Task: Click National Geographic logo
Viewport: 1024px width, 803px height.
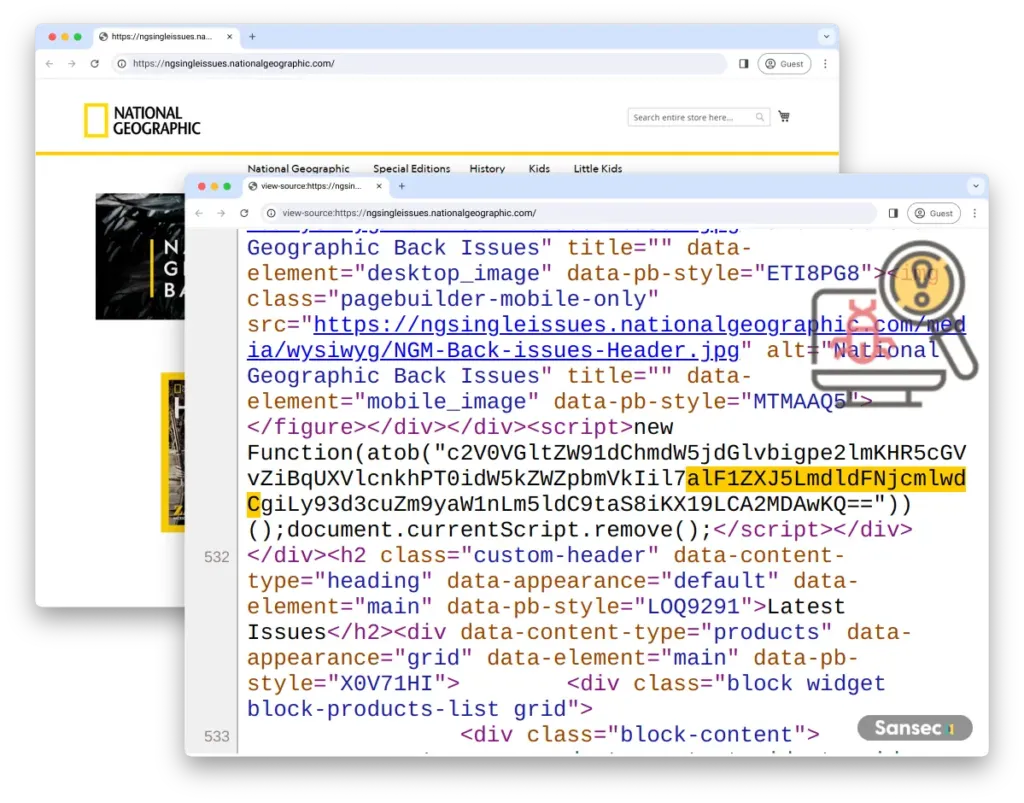Action: (142, 121)
